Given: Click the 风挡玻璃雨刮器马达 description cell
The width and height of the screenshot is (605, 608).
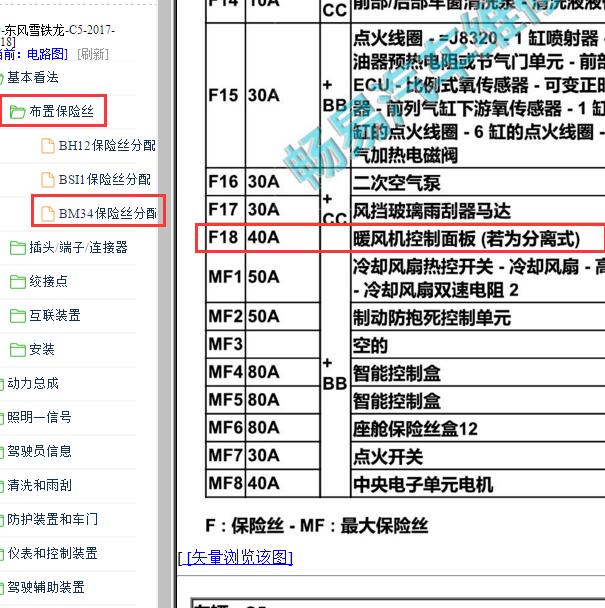Looking at the screenshot, I should click(478, 210).
